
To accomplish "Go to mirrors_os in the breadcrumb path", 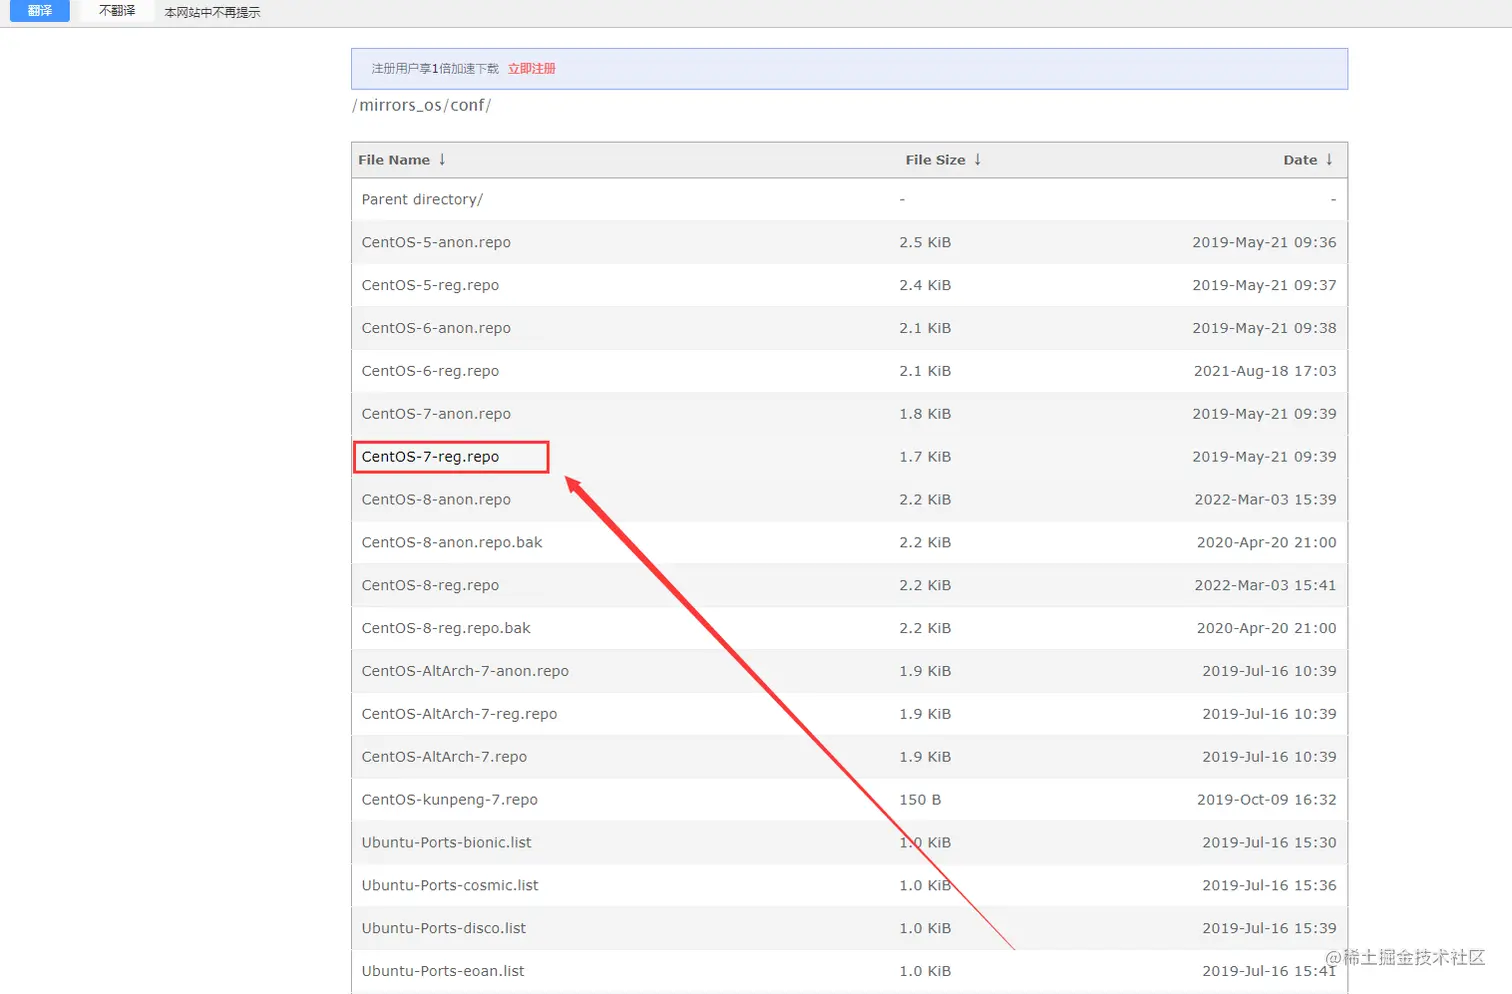I will (400, 105).
